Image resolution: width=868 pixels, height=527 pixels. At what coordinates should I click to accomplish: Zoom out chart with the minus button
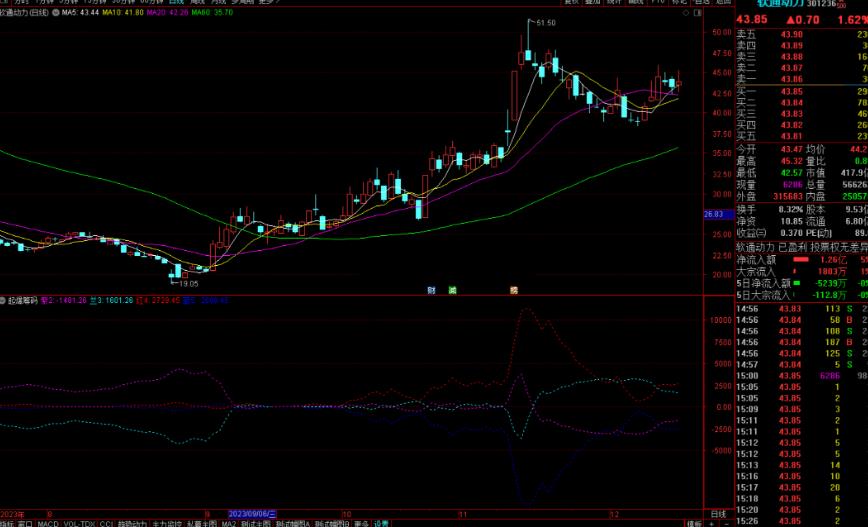pyautogui.click(x=726, y=523)
